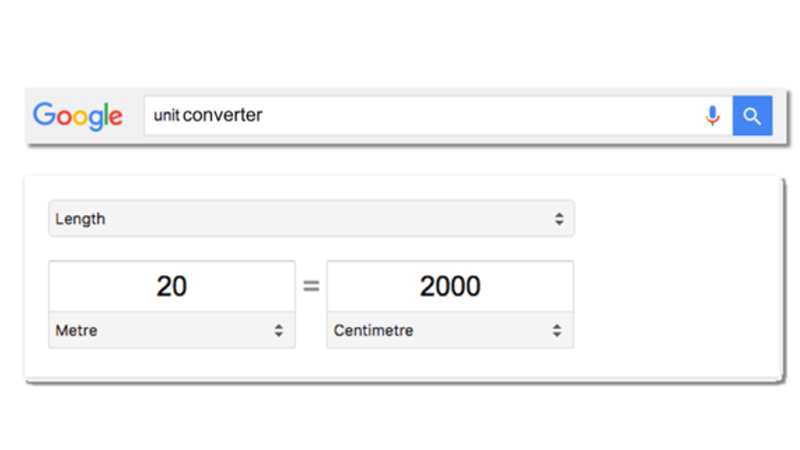Select the result field showing 2000
Screen dimensions: 800x450
[449, 286]
